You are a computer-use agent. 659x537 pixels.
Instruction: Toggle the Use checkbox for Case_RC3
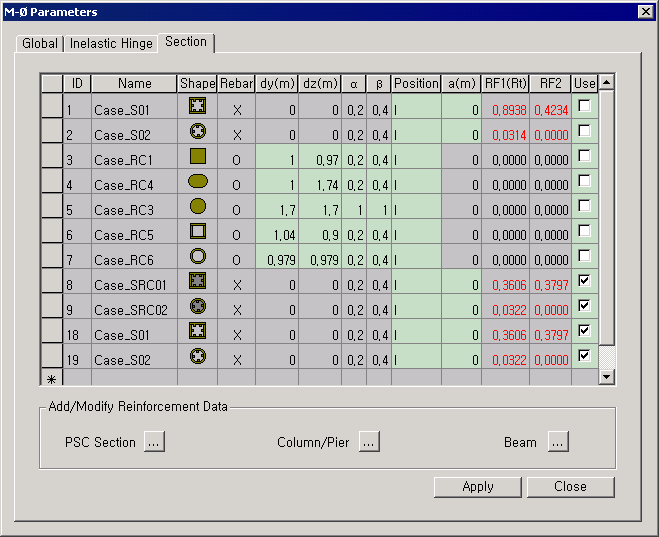point(584,206)
